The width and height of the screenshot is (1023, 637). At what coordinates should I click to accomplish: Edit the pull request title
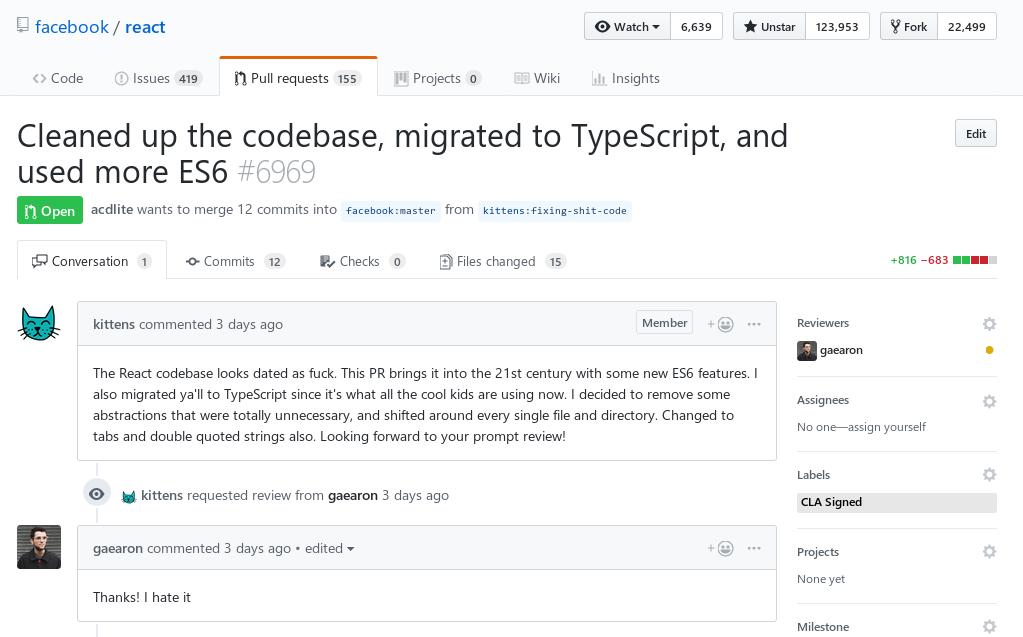click(x=975, y=134)
